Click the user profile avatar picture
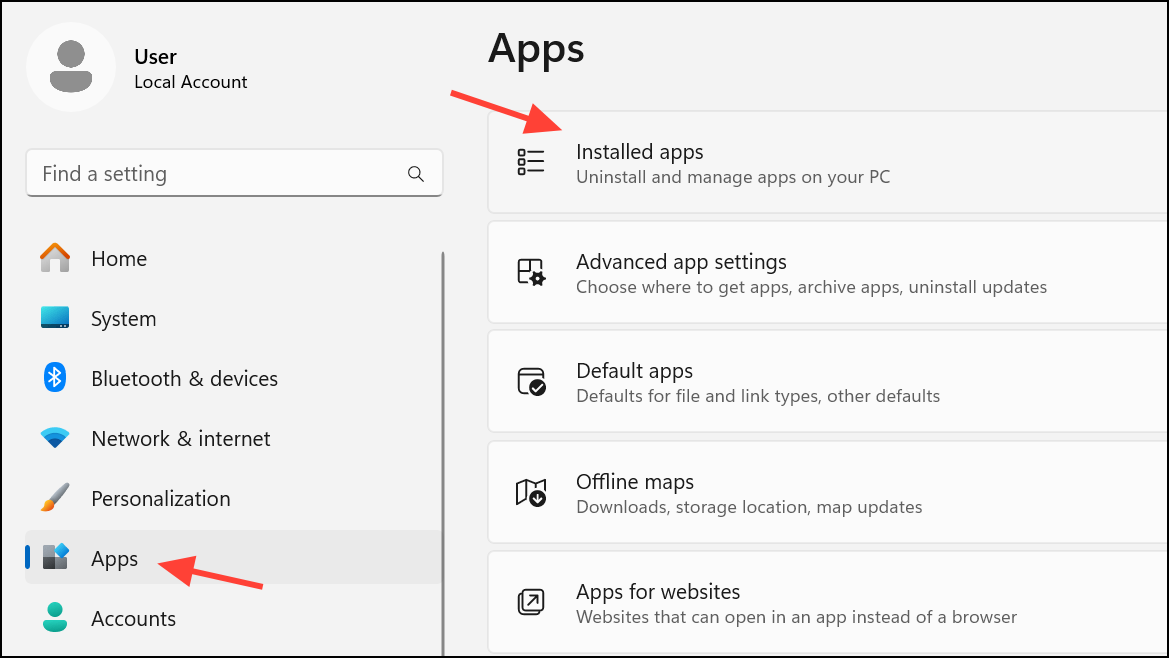This screenshot has width=1169, height=658. (71, 67)
